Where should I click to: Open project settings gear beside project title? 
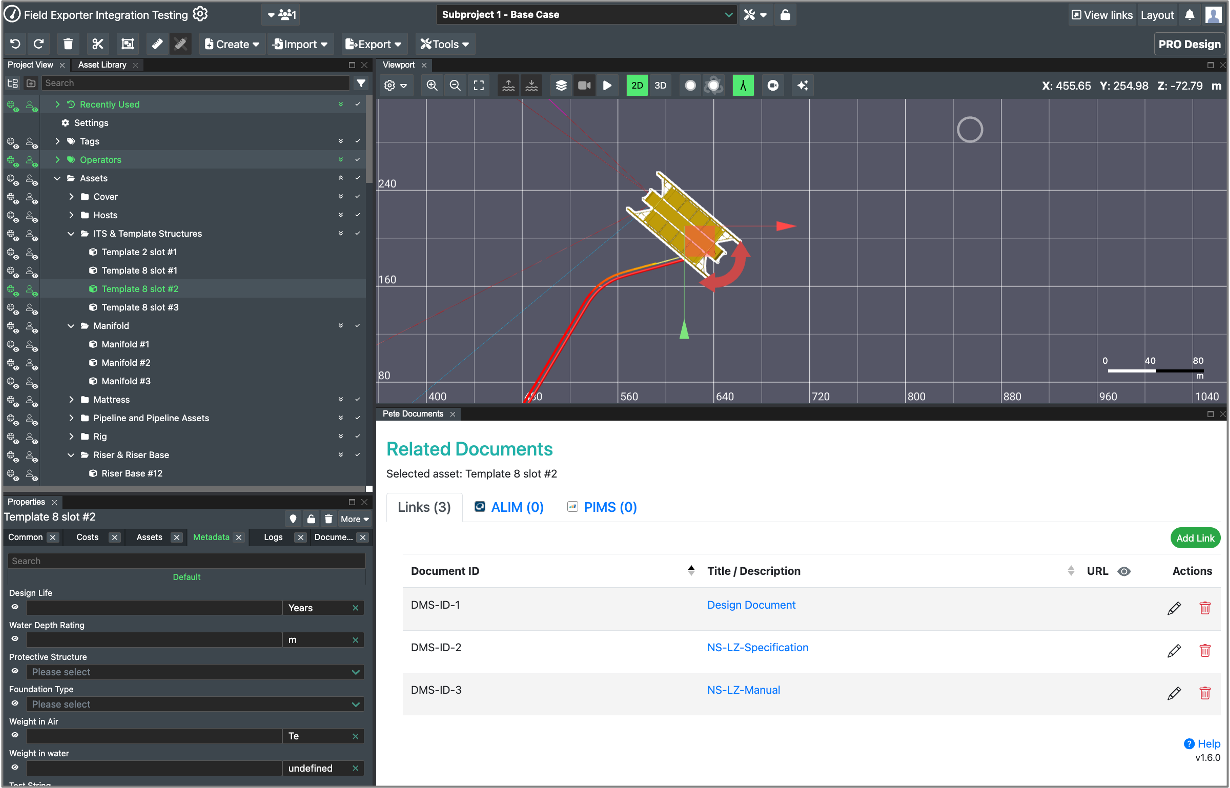(x=200, y=14)
